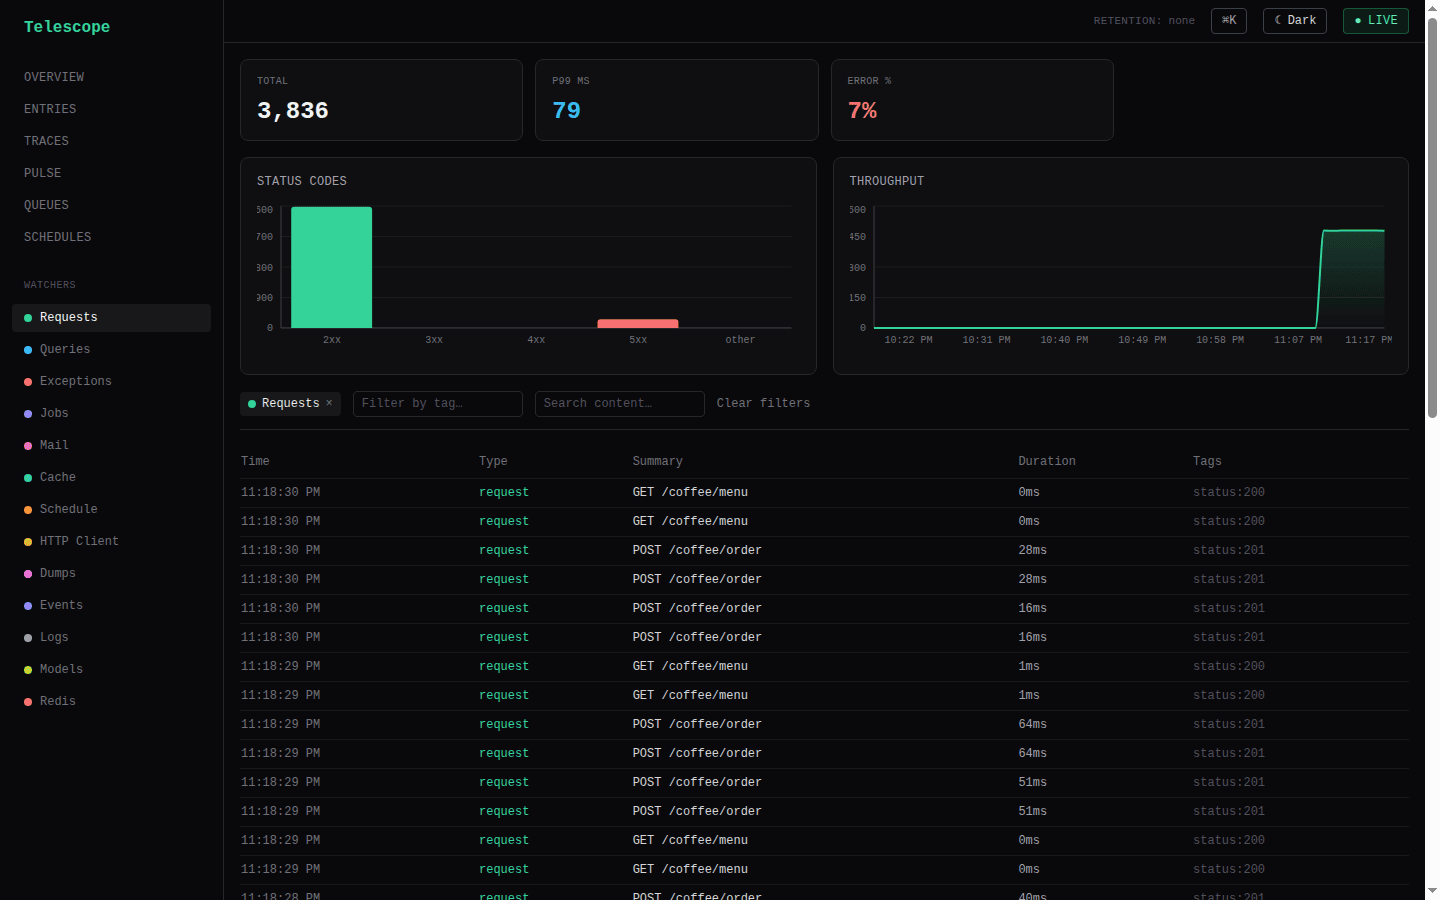This screenshot has width=1440, height=900.
Task: Select the Events watcher
Action: (x=111, y=605)
